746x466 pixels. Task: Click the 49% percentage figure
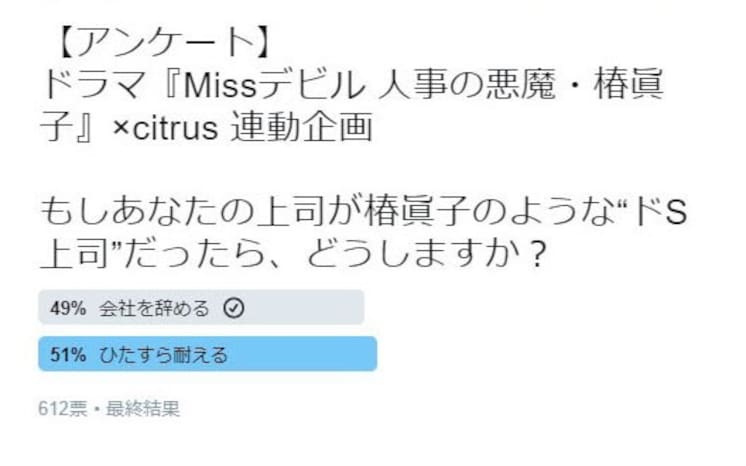[x=68, y=308]
